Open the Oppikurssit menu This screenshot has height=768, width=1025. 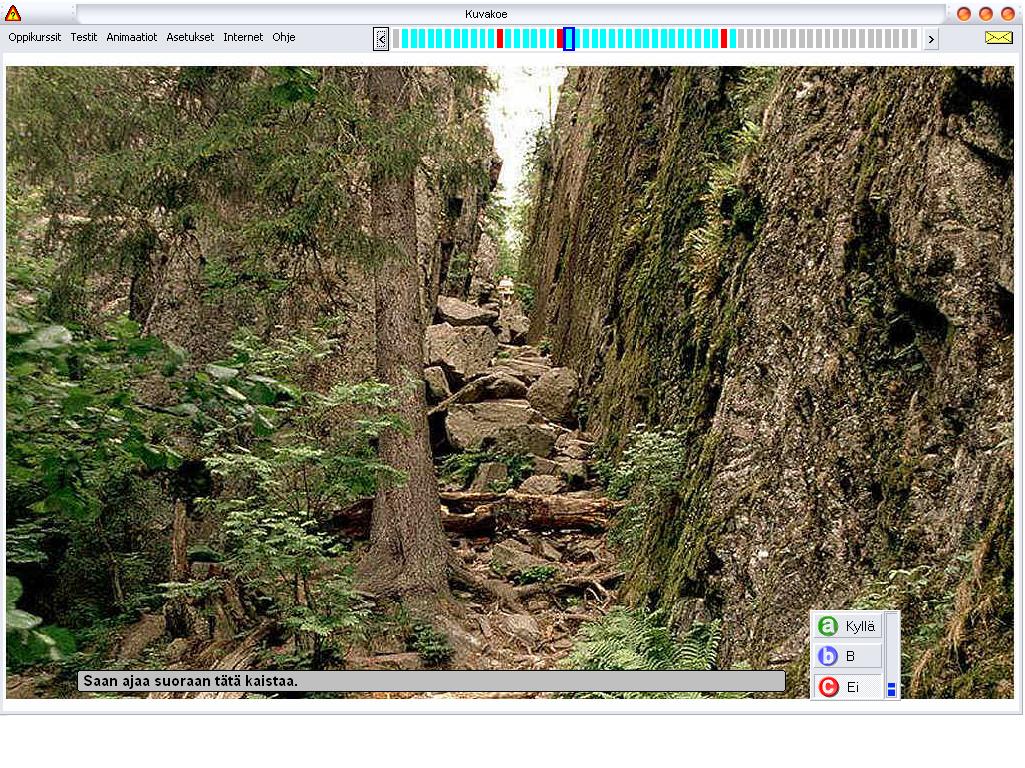coord(35,38)
